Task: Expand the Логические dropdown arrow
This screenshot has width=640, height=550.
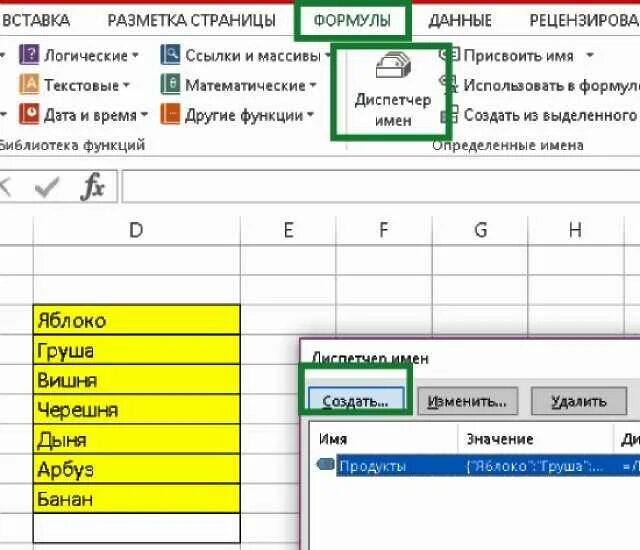Action: click(135, 55)
